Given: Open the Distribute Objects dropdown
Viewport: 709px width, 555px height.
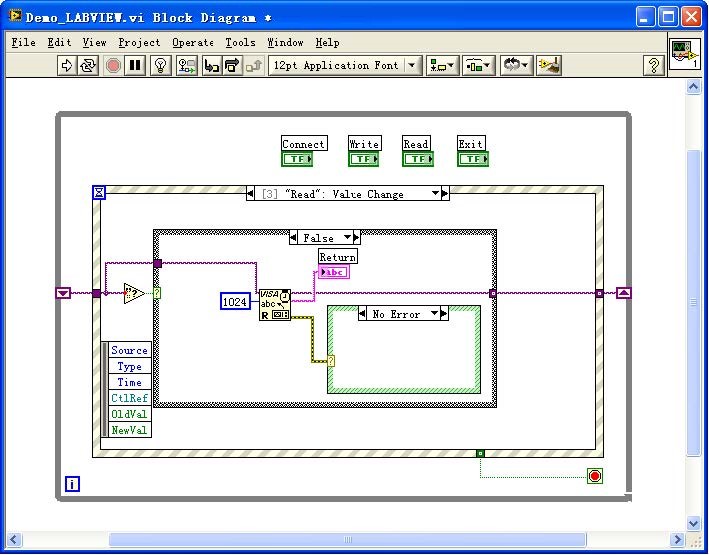Looking at the screenshot, I should click(x=478, y=66).
